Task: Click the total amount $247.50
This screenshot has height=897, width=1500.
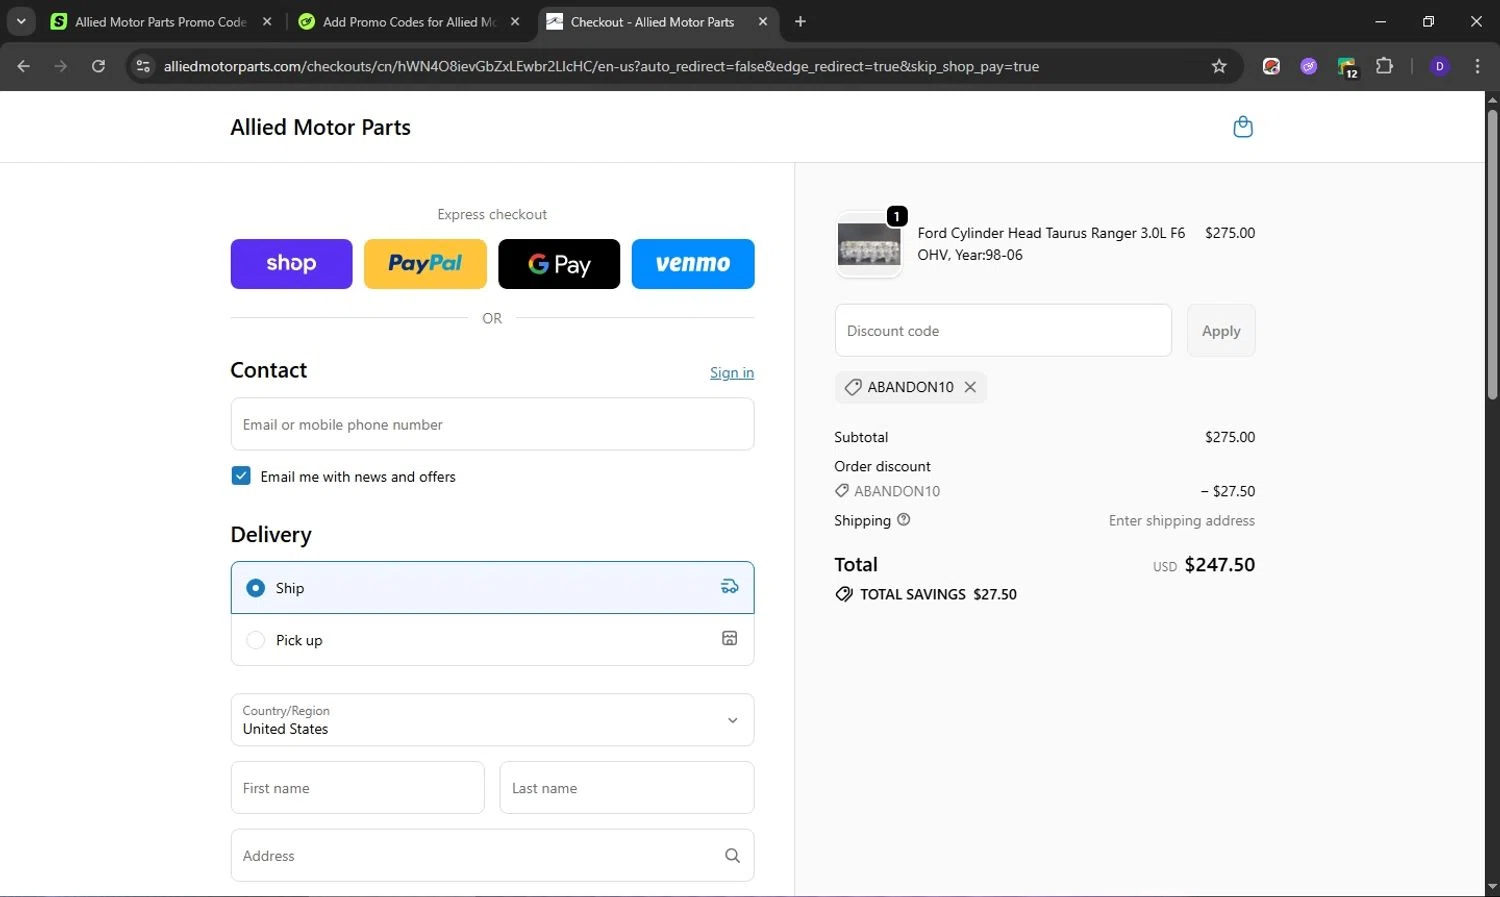Action: [1219, 565]
